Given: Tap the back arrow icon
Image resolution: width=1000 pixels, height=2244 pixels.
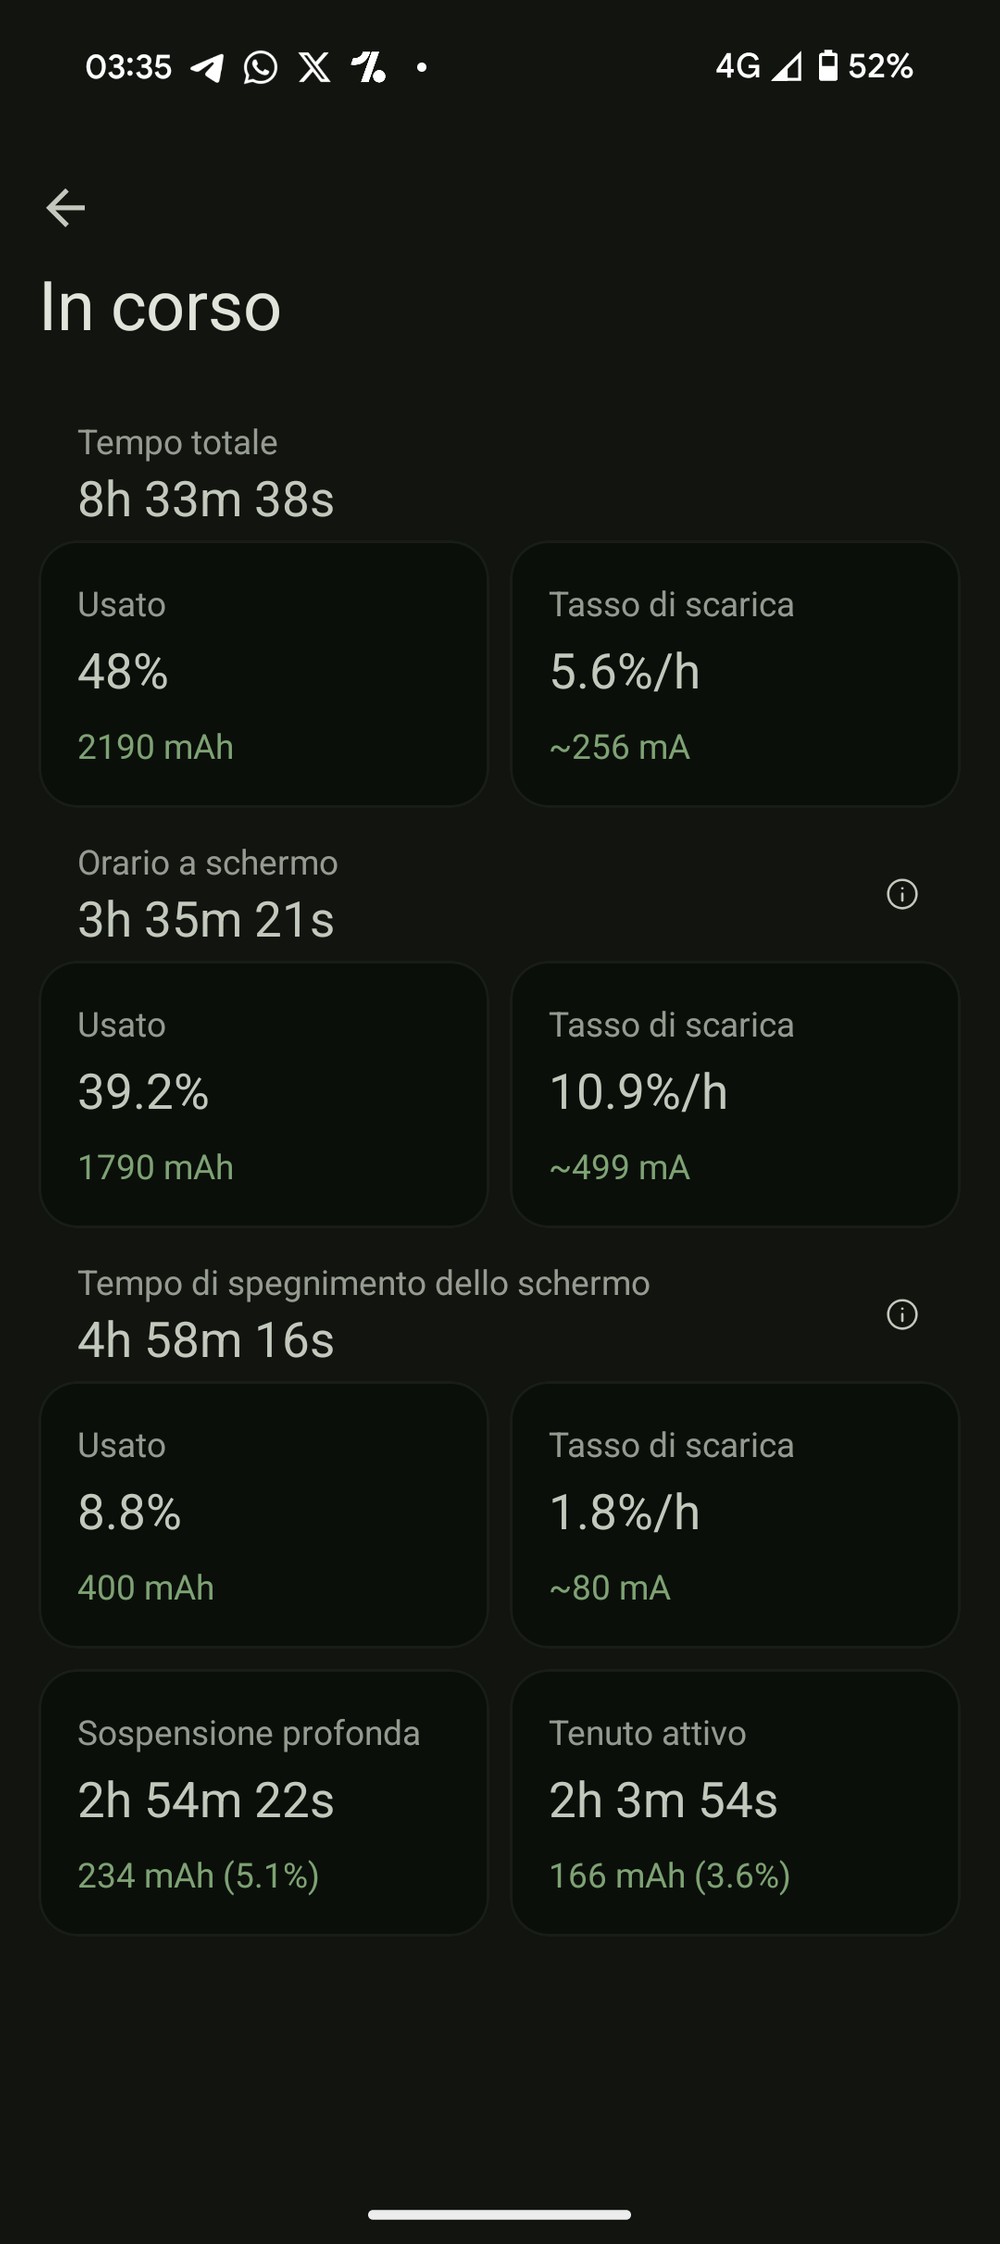Looking at the screenshot, I should coord(66,208).
